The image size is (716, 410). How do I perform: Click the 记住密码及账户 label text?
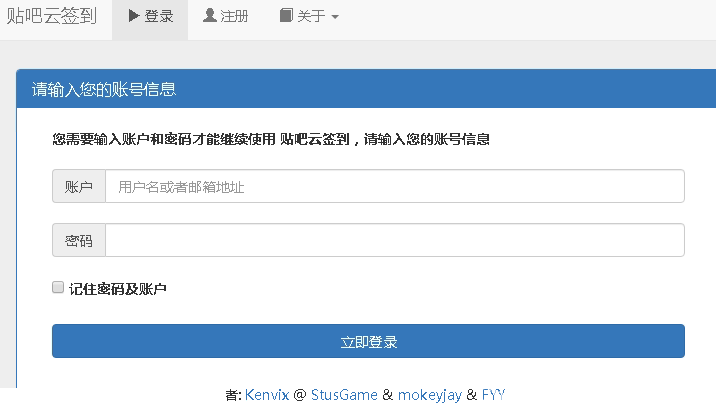click(x=117, y=289)
